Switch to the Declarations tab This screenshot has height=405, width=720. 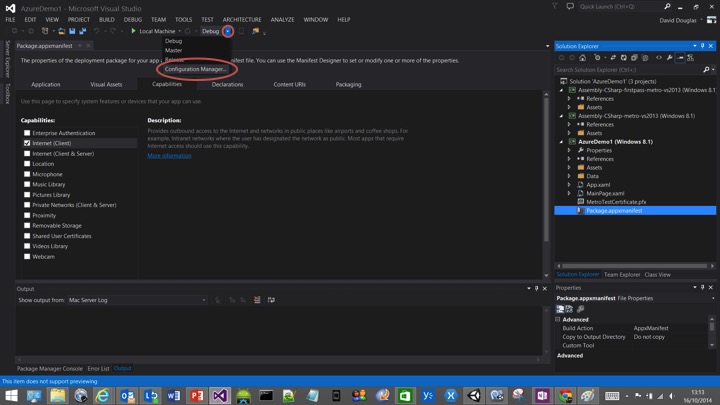click(227, 84)
